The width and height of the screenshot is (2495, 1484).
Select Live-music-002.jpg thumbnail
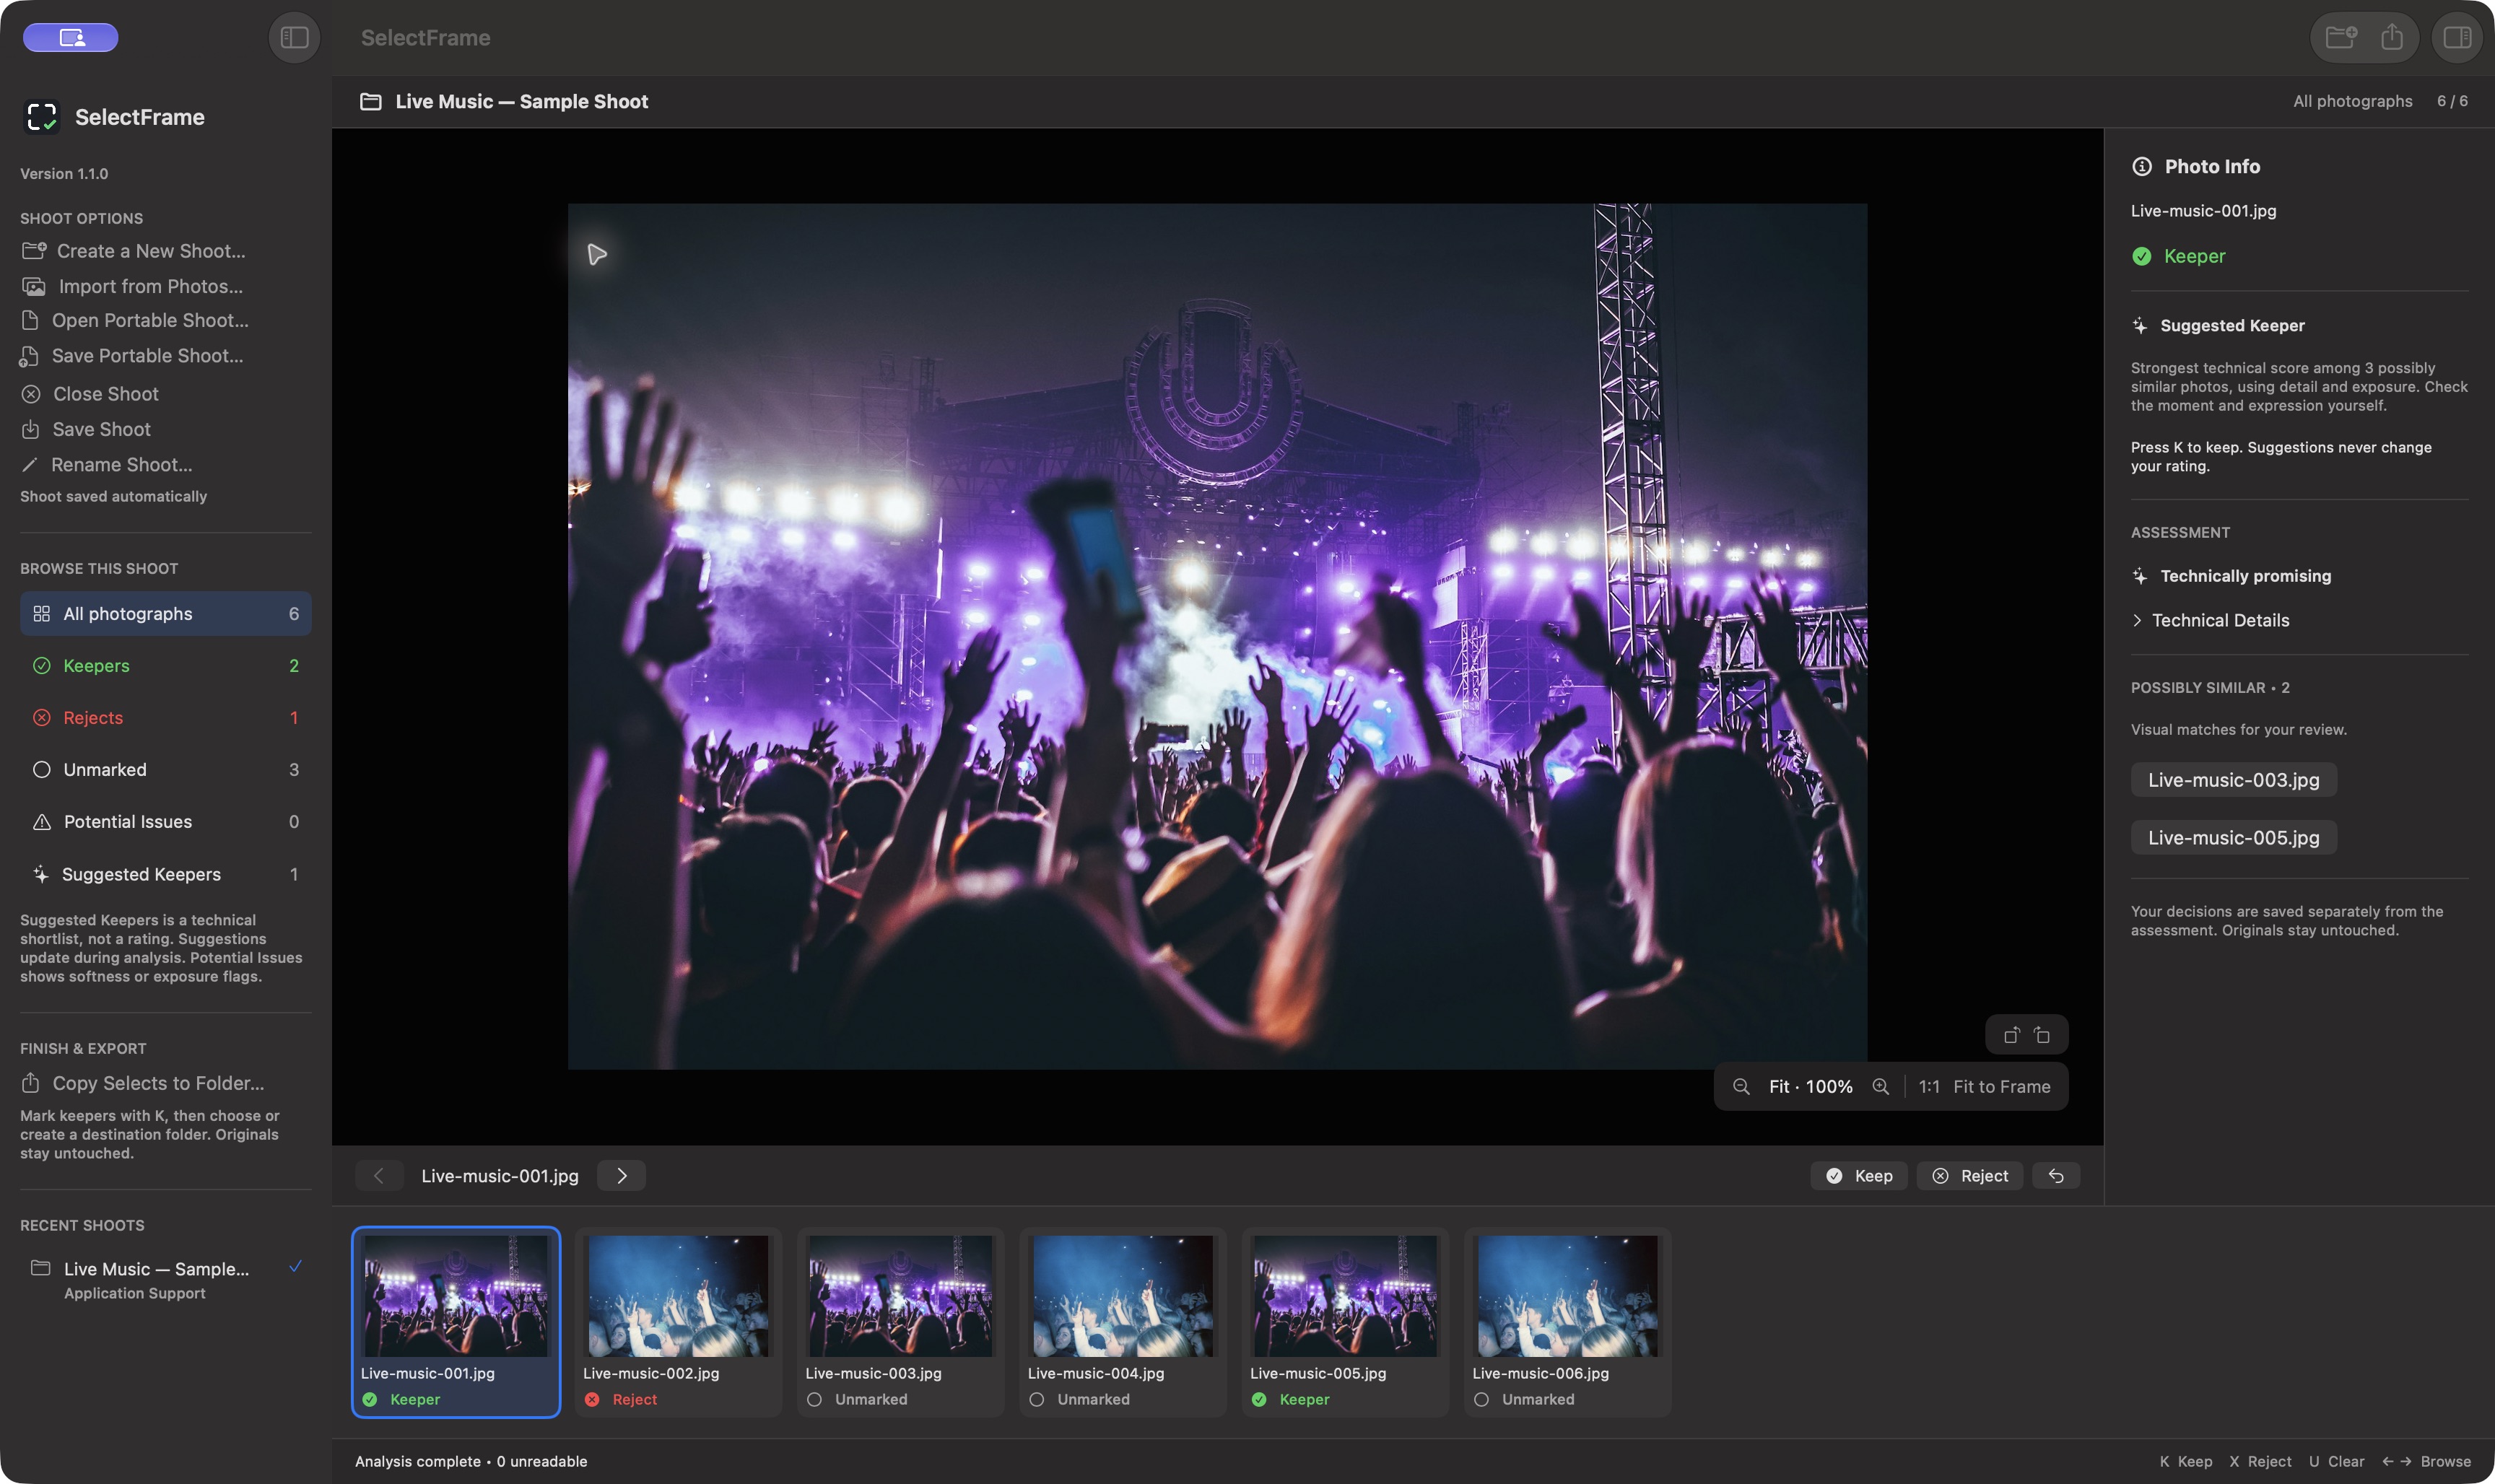click(x=678, y=1322)
